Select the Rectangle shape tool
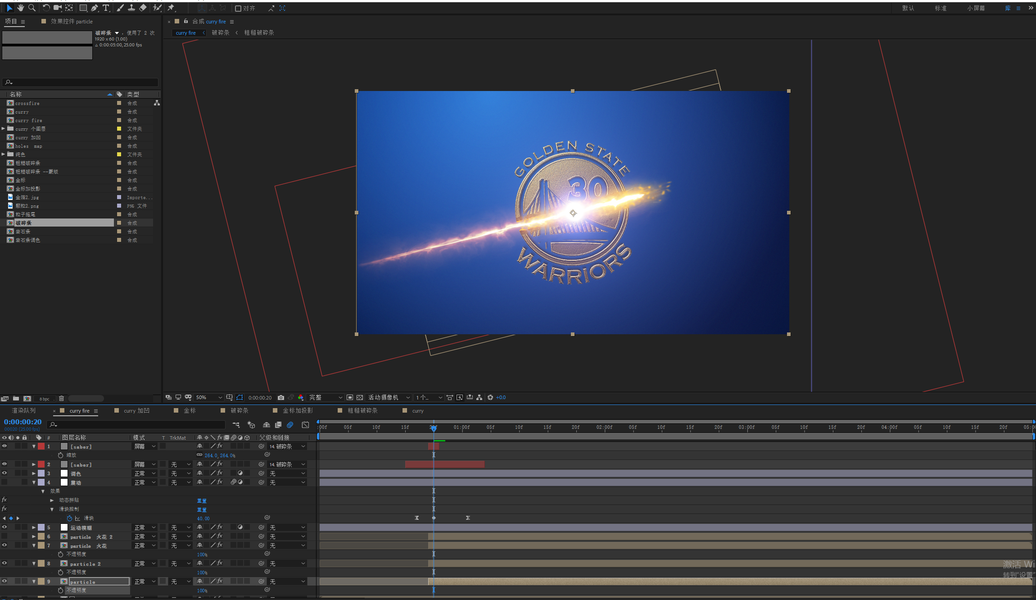Screen dimensions: 1036x600 pyautogui.click(x=83, y=8)
